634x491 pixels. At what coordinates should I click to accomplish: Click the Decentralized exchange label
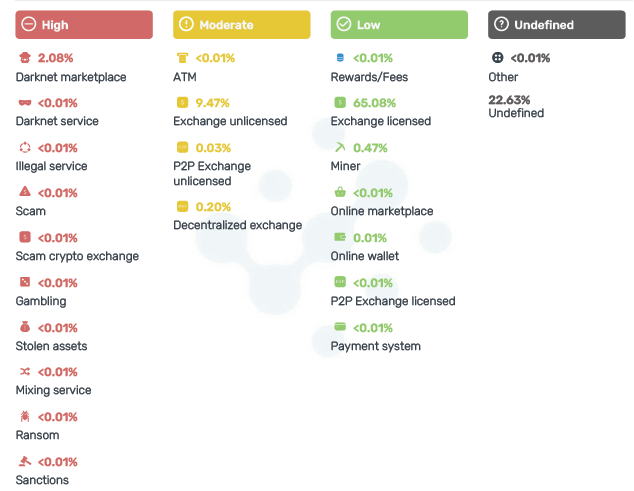pyautogui.click(x=237, y=226)
